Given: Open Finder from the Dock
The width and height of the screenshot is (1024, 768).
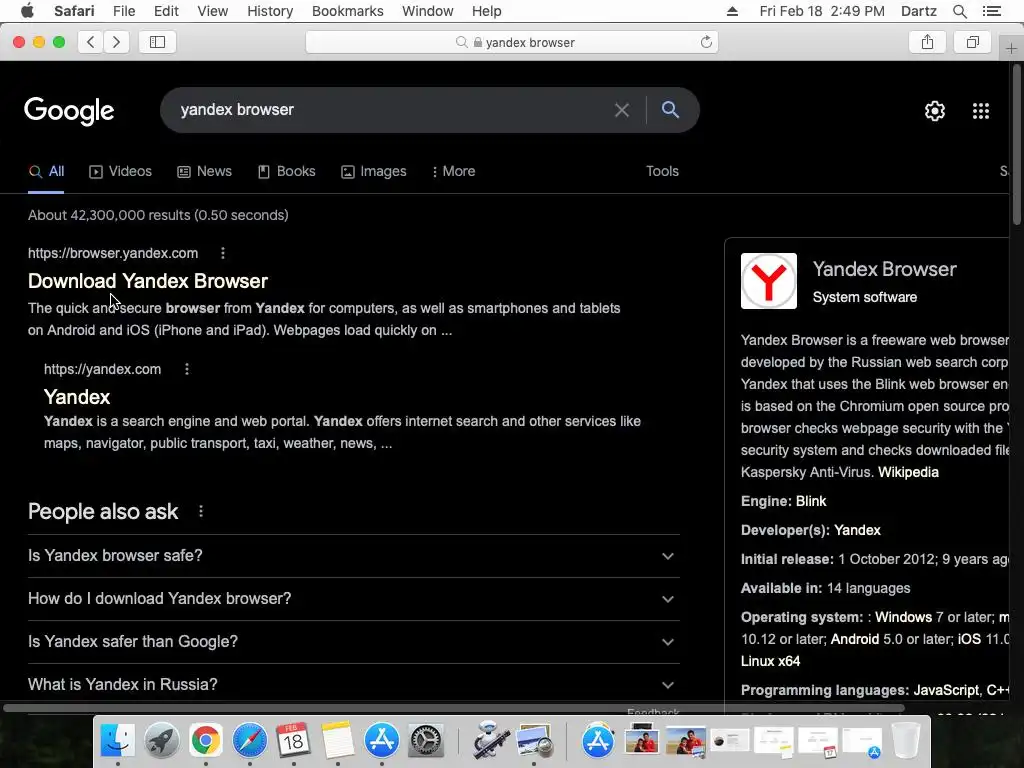Looking at the screenshot, I should [118, 741].
